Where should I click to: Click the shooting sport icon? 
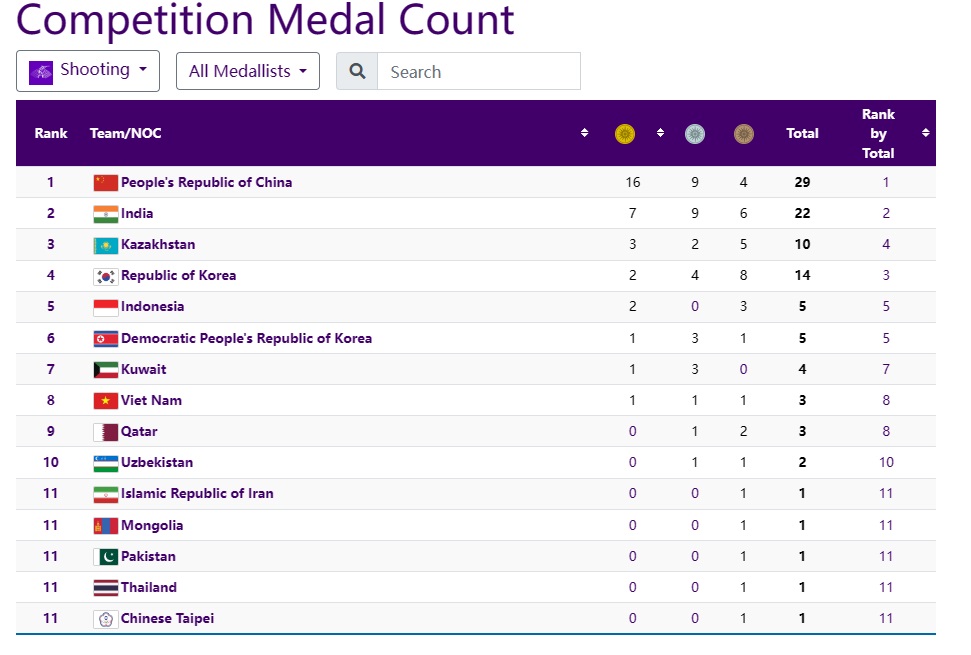tap(41, 71)
